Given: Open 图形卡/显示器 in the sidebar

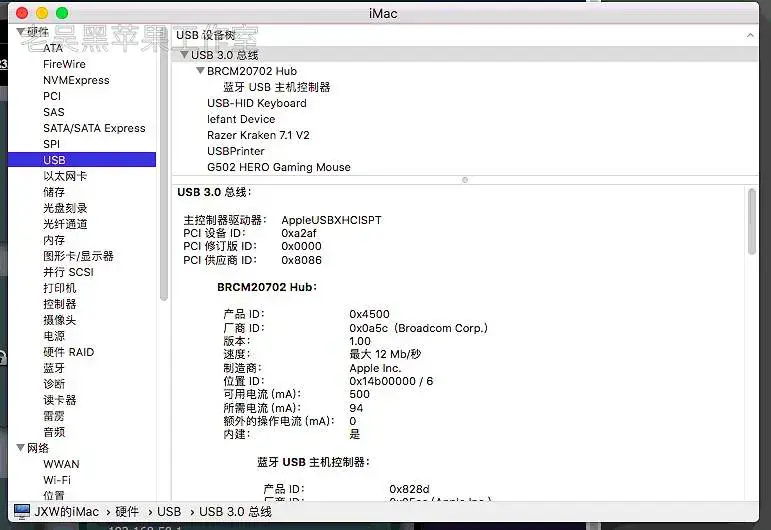Looking at the screenshot, I should coord(78,256).
